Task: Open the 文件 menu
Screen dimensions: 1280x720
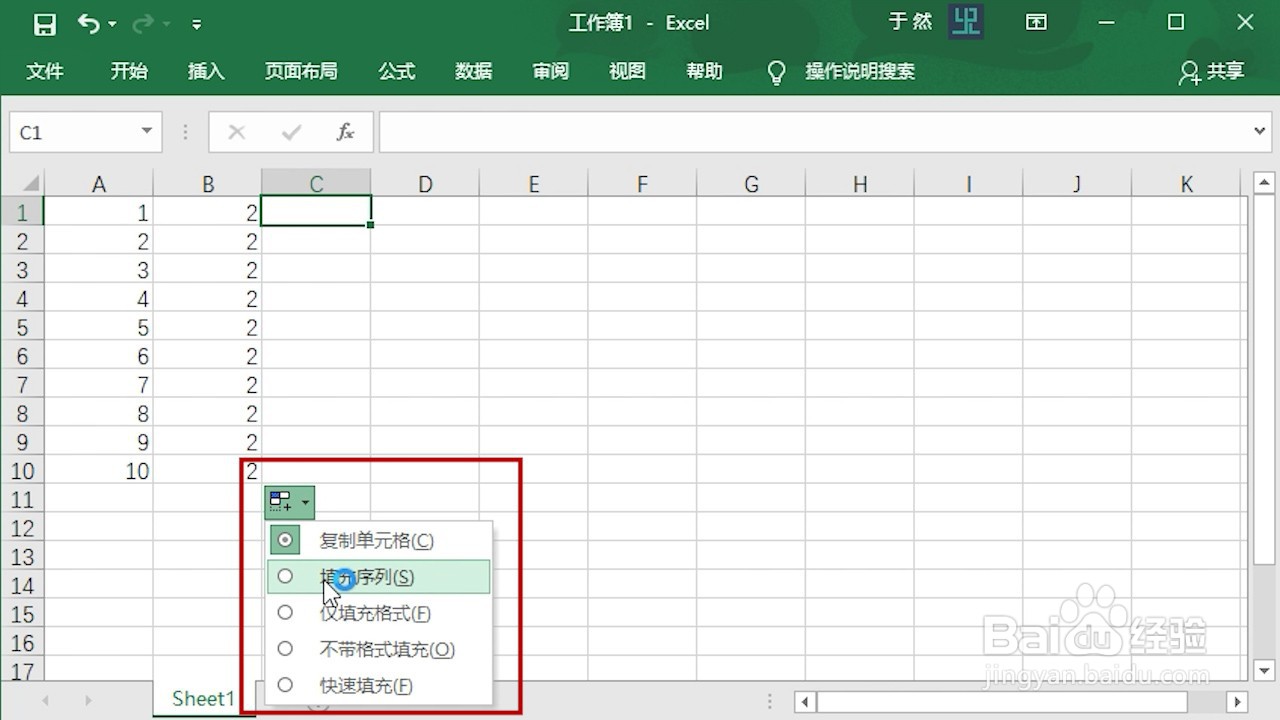Action: click(45, 71)
